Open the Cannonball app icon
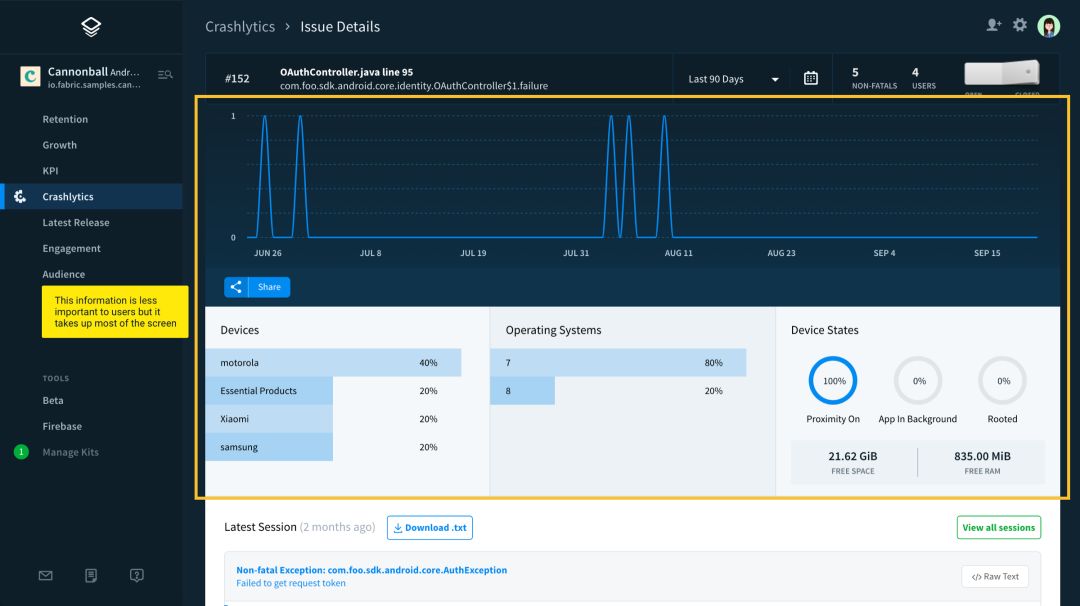This screenshot has width=1080, height=606. 30,76
